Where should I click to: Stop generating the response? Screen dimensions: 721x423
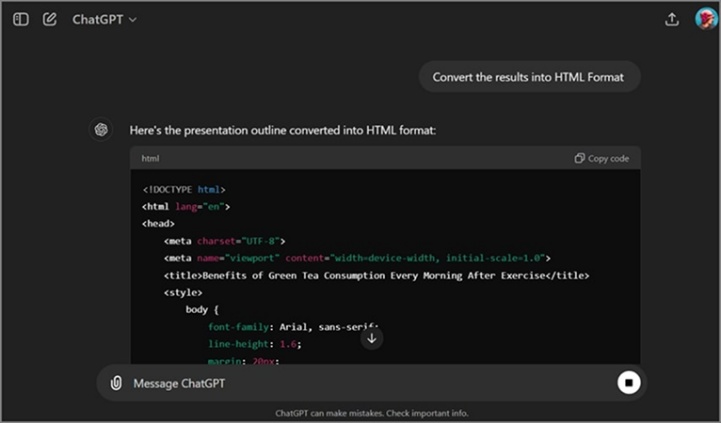coord(628,383)
